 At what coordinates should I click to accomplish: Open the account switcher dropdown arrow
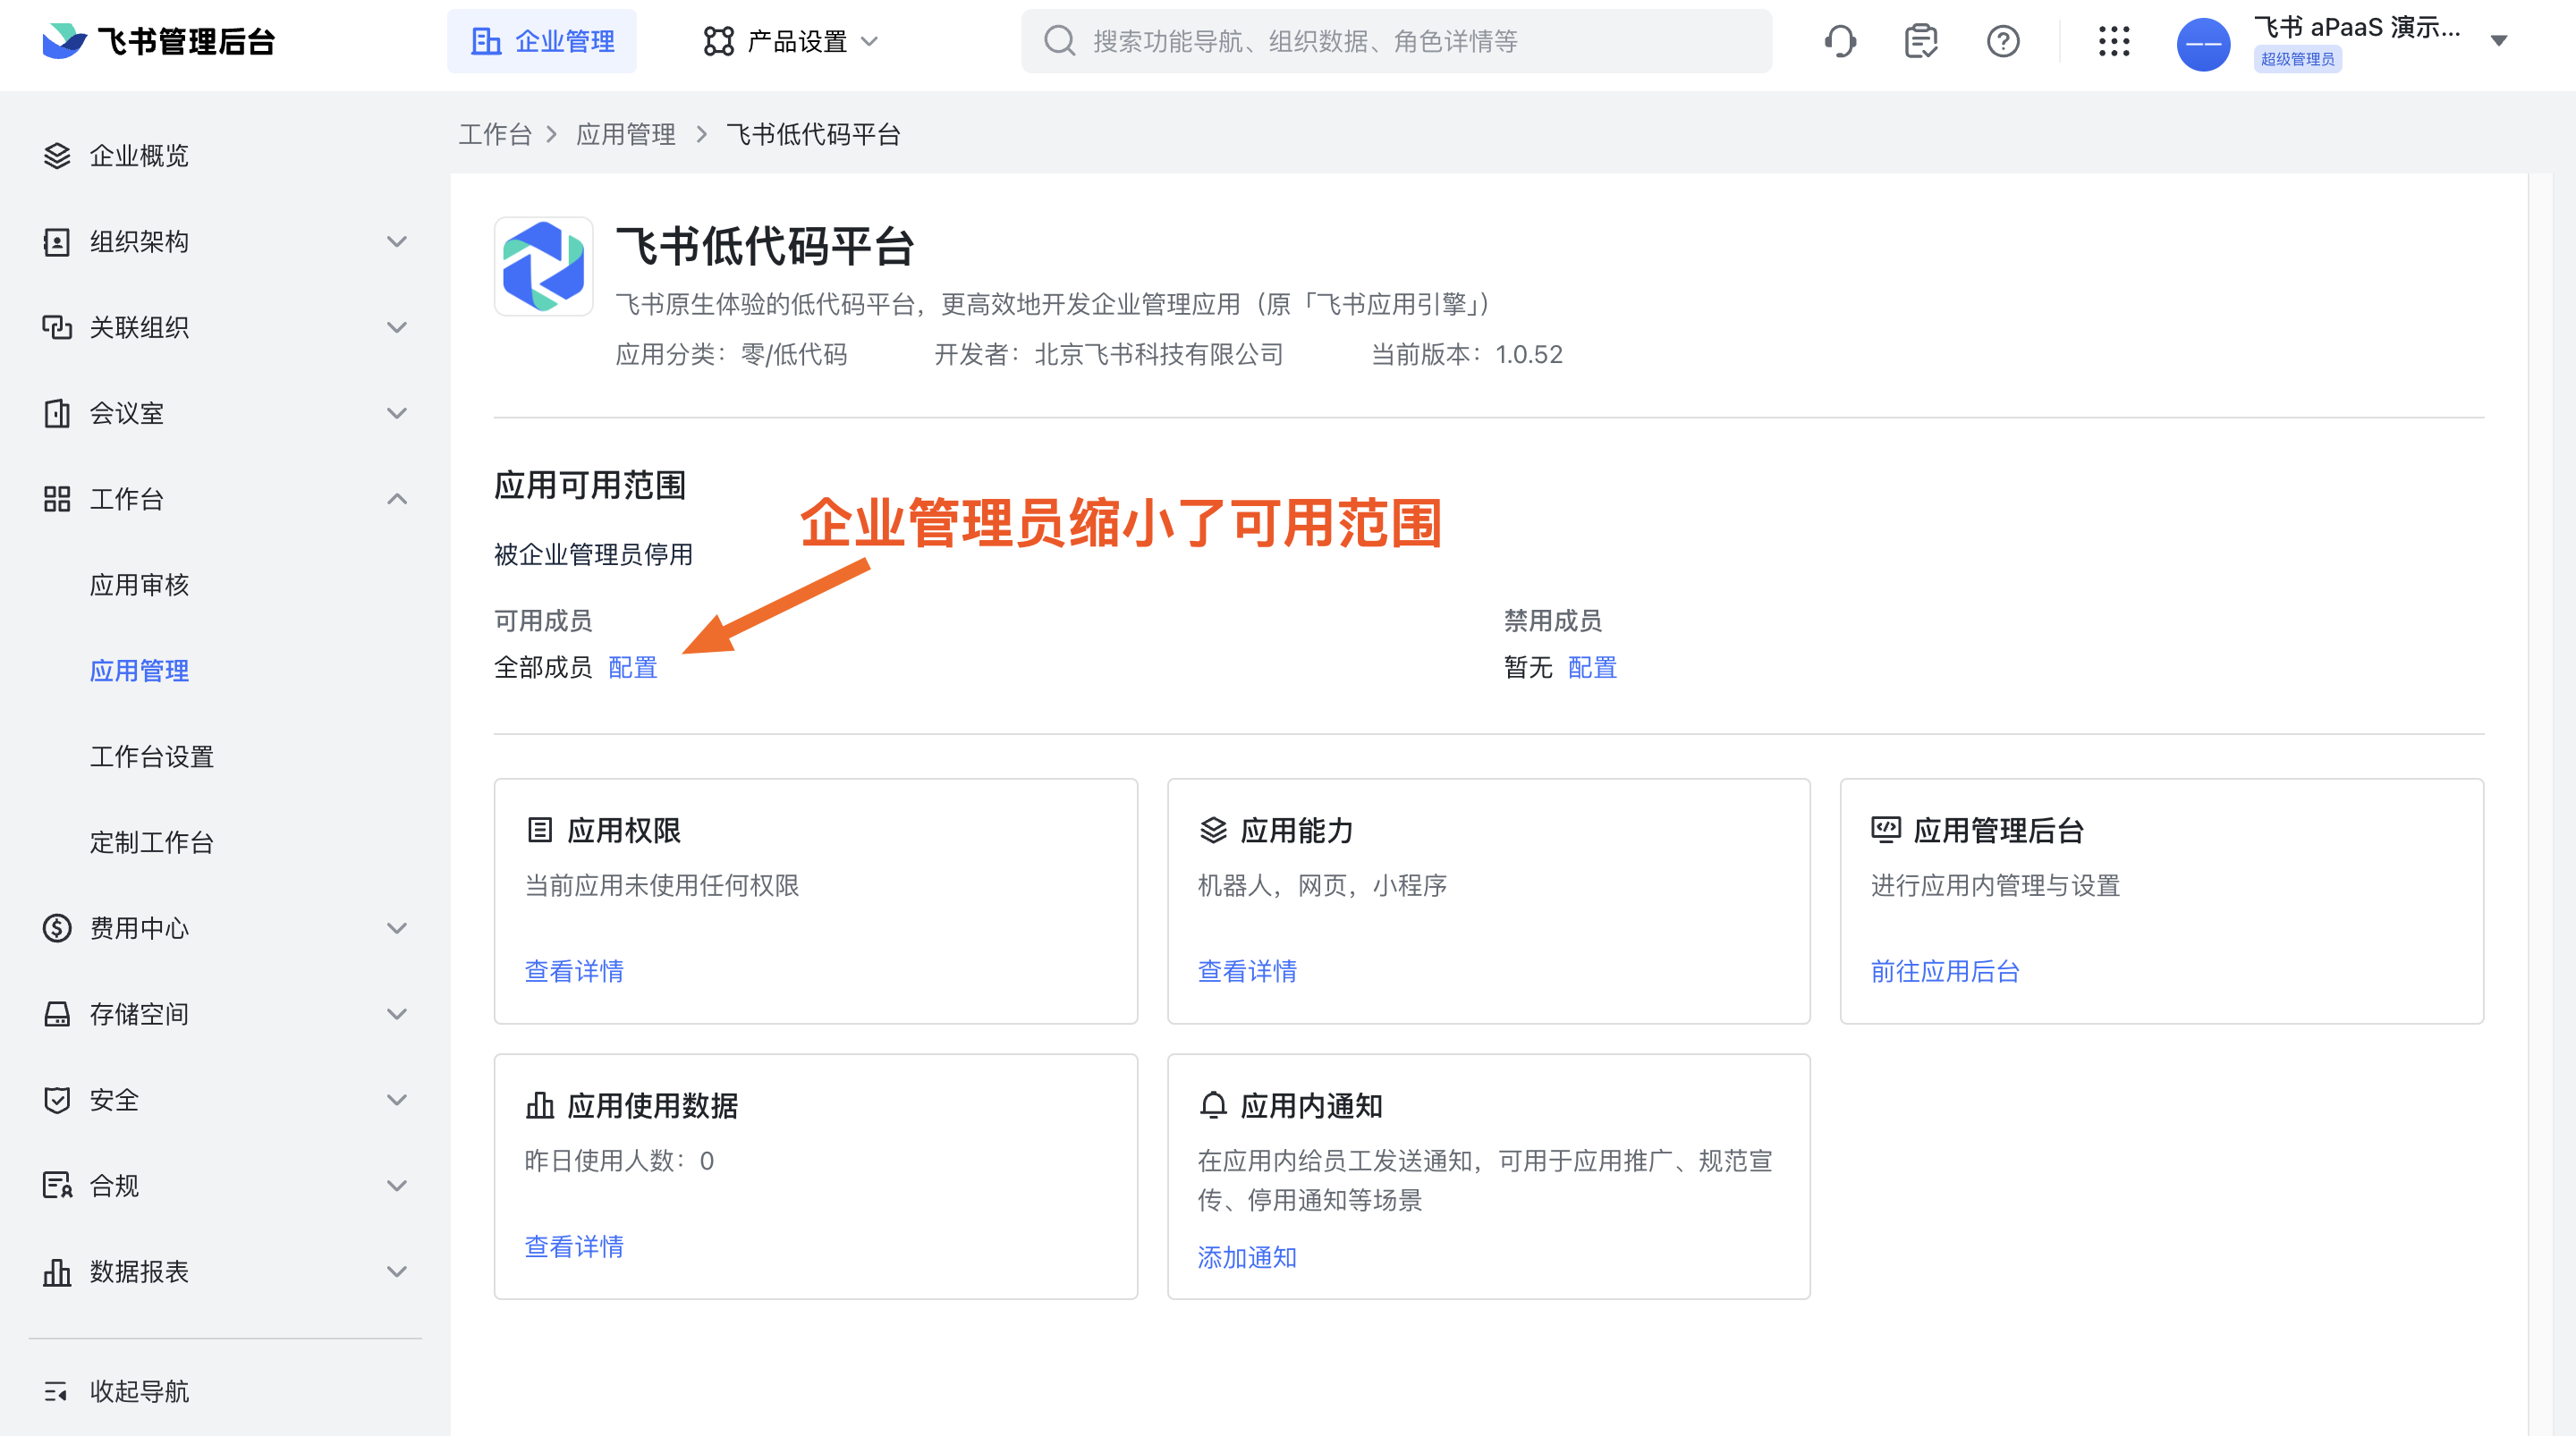[x=2499, y=41]
